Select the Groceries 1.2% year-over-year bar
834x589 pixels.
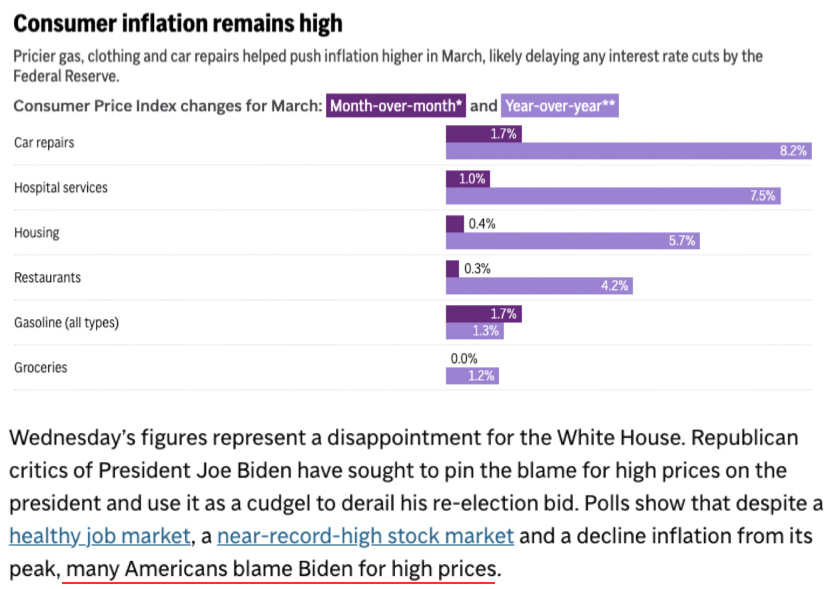(x=471, y=376)
